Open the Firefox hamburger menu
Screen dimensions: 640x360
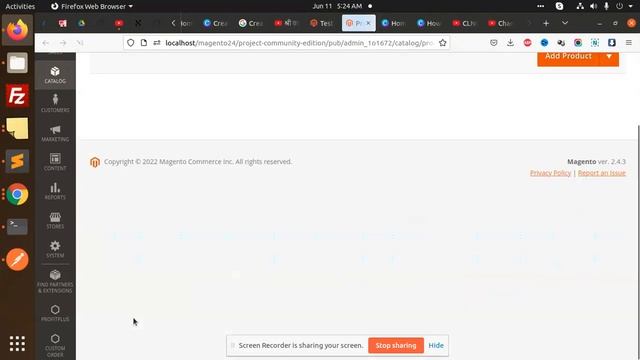(x=629, y=43)
